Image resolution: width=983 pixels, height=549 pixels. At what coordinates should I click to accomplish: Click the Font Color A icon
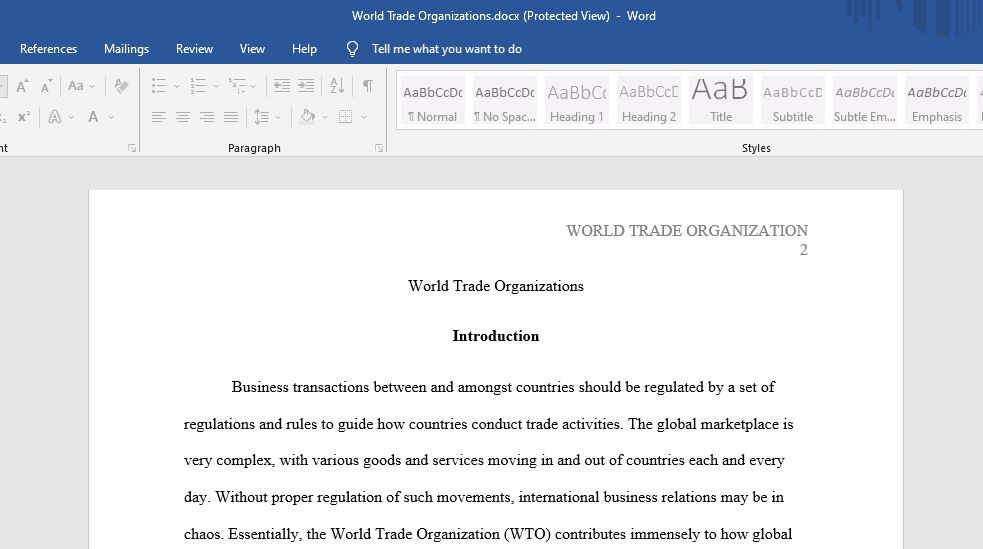pos(93,117)
